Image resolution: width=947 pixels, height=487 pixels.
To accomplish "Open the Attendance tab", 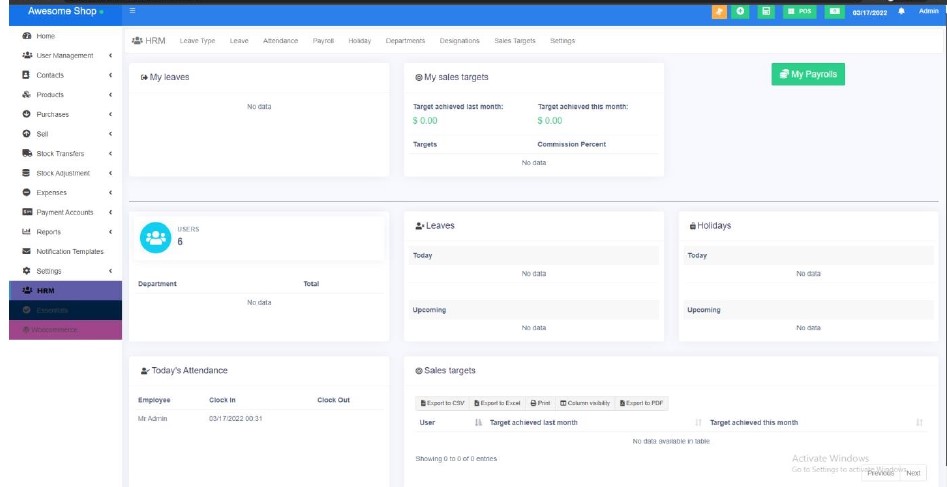I will [280, 40].
